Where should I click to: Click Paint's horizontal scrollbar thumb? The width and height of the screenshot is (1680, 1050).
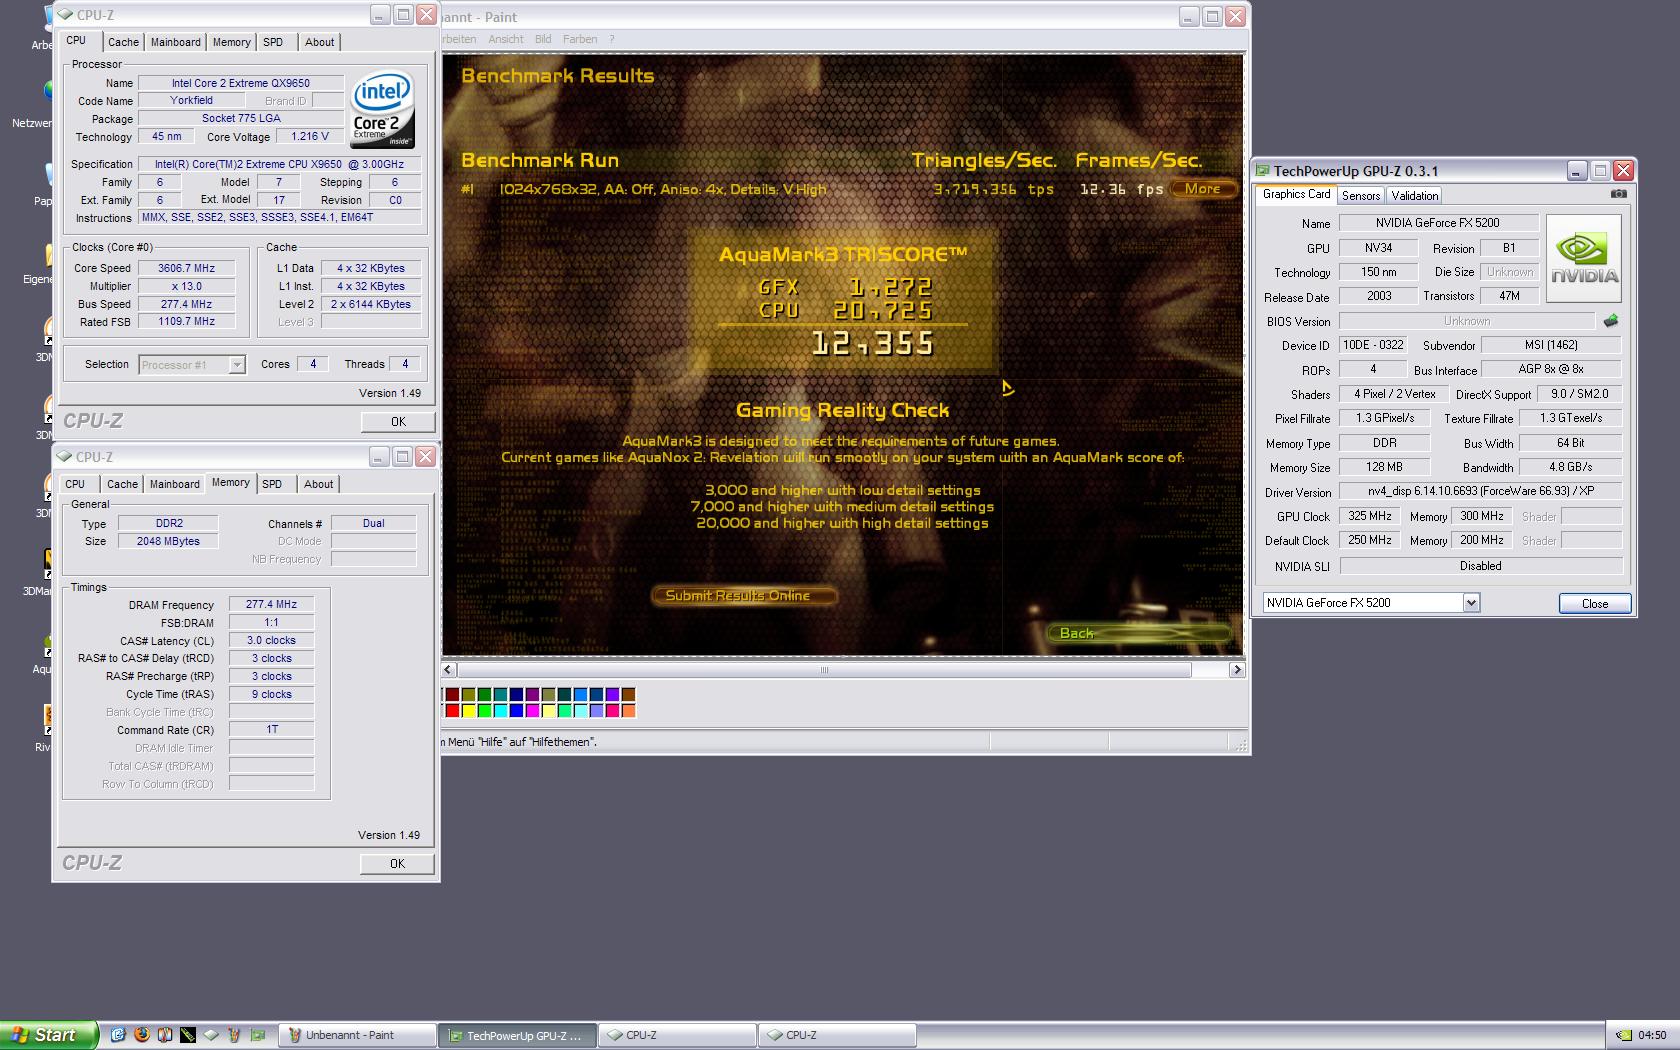tap(824, 670)
